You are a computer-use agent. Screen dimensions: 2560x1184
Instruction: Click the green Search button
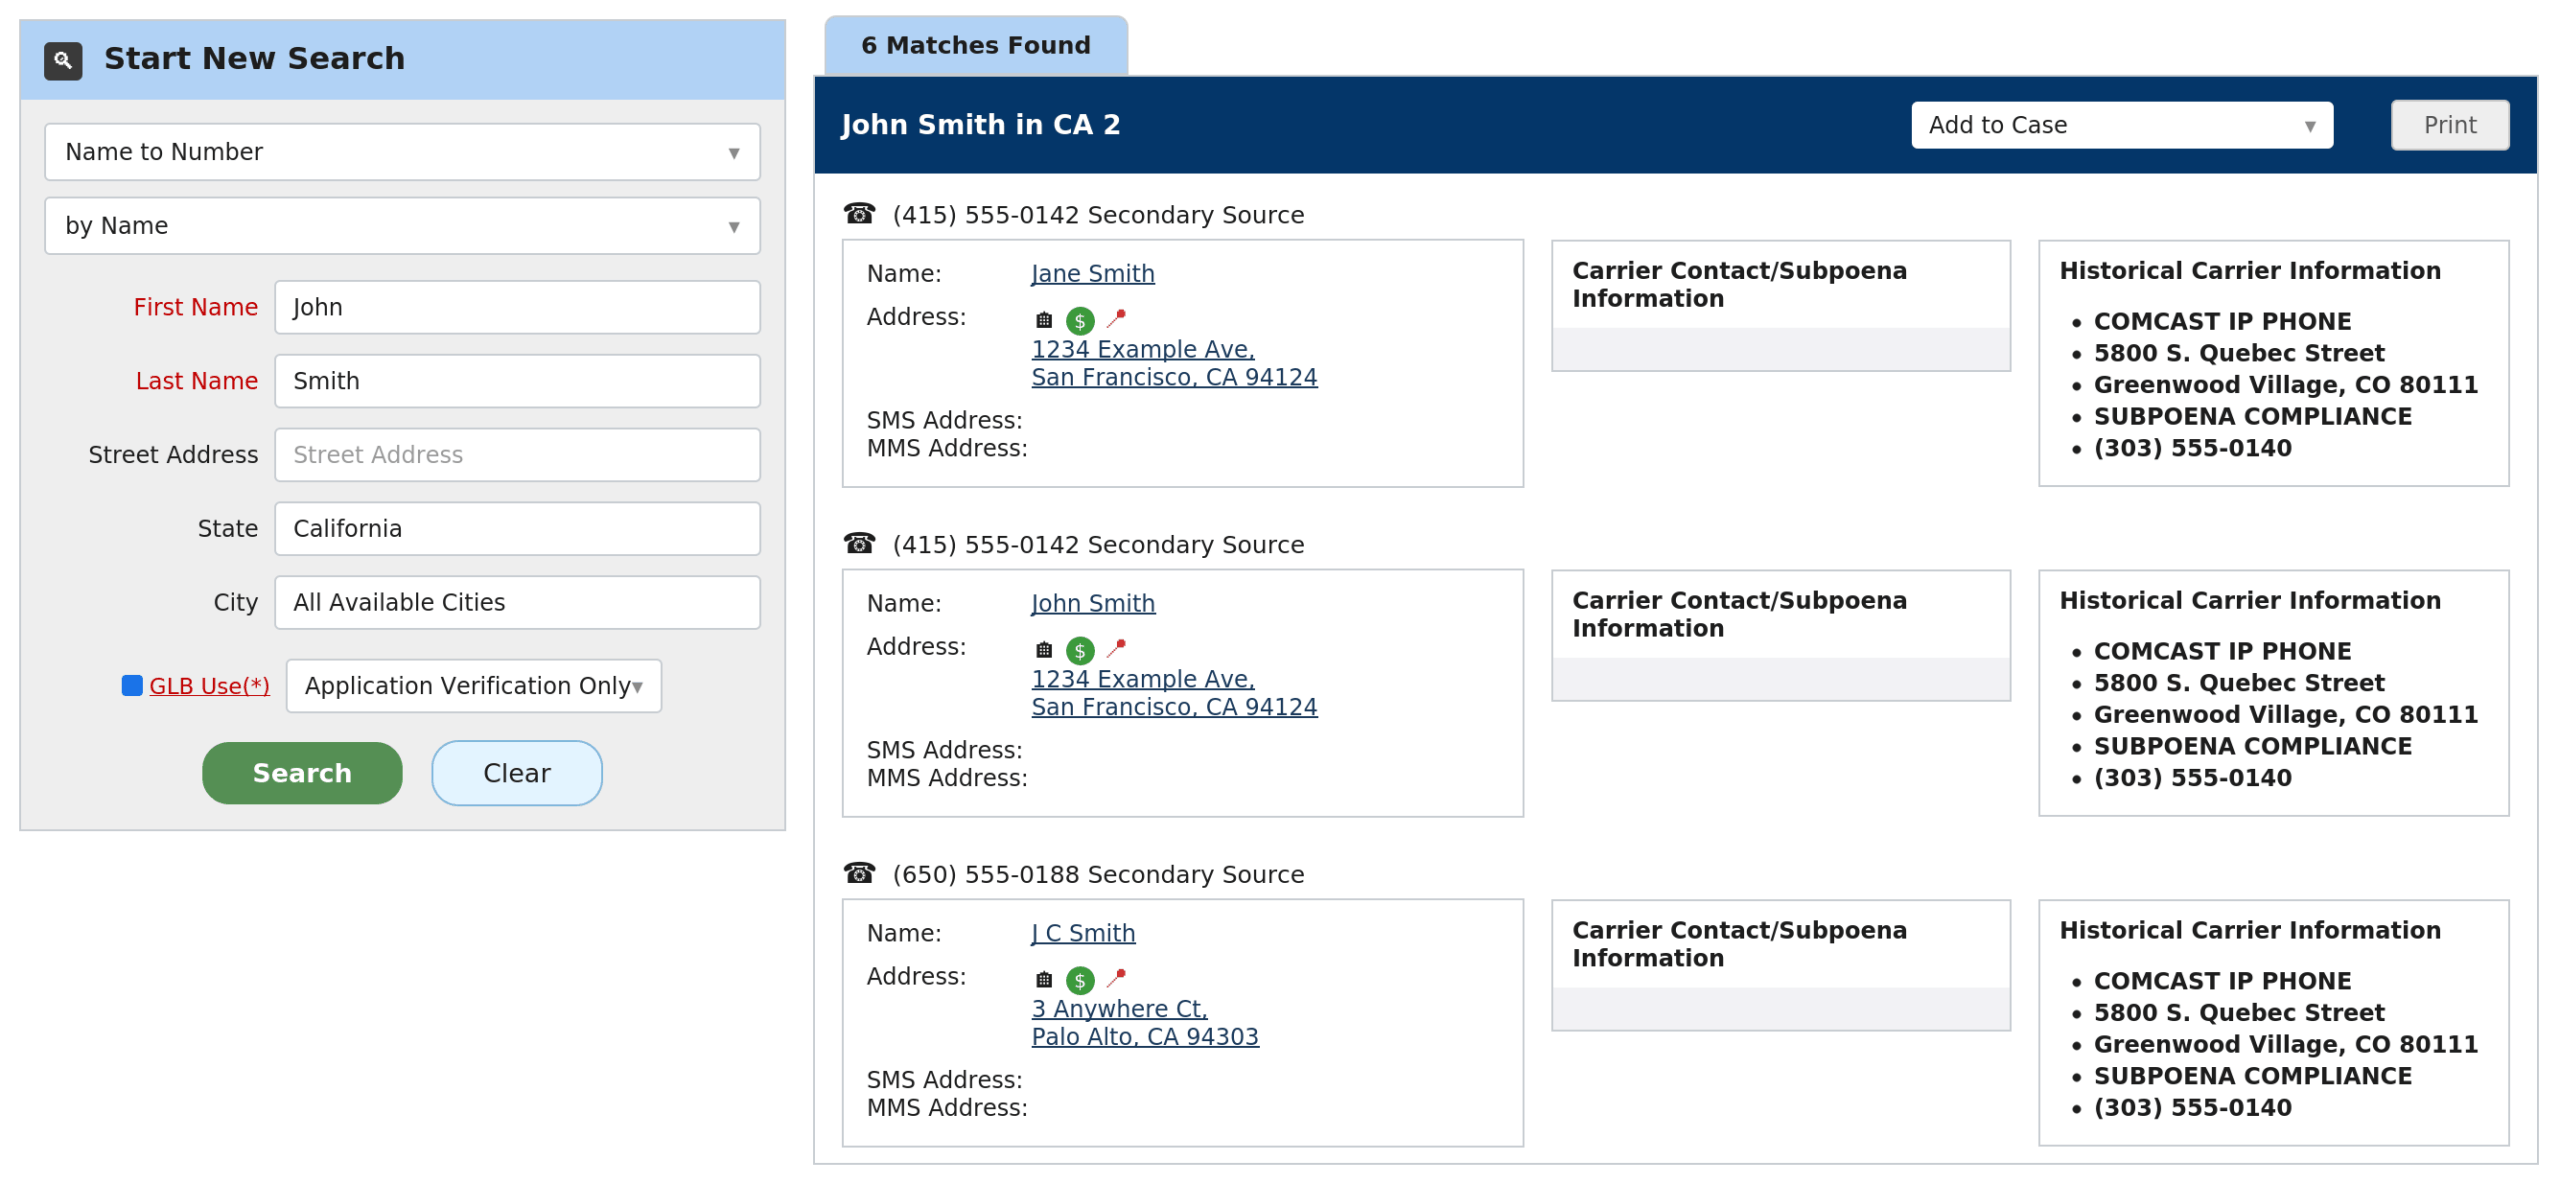point(302,772)
